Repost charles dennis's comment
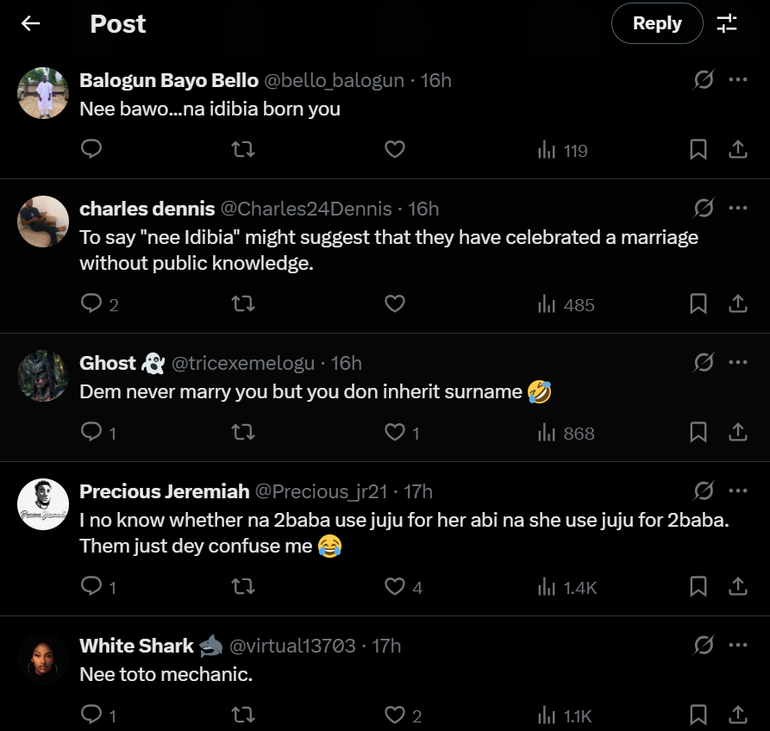770x731 pixels. click(243, 304)
